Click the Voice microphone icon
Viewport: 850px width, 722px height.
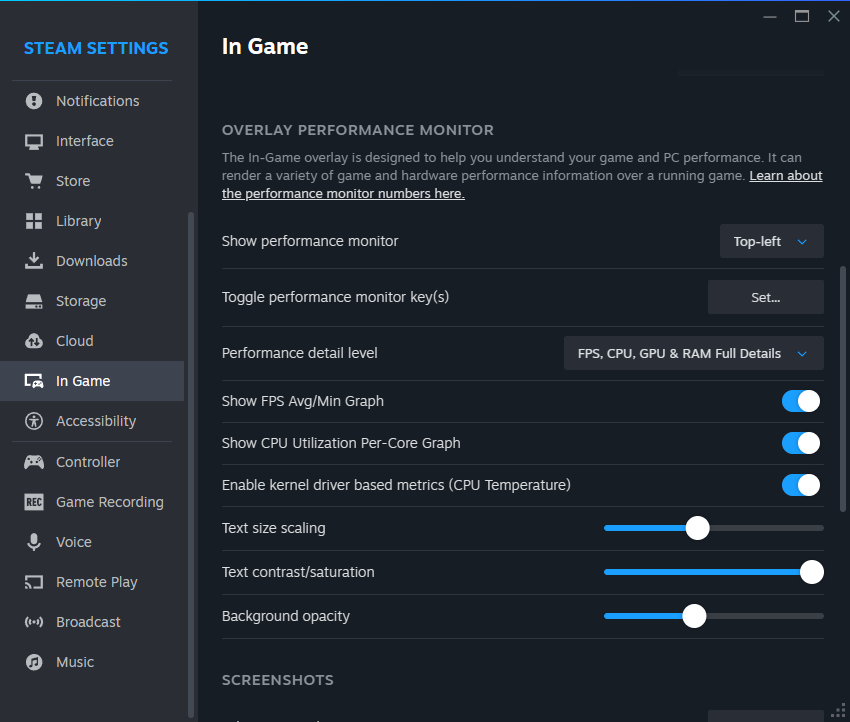coord(34,542)
